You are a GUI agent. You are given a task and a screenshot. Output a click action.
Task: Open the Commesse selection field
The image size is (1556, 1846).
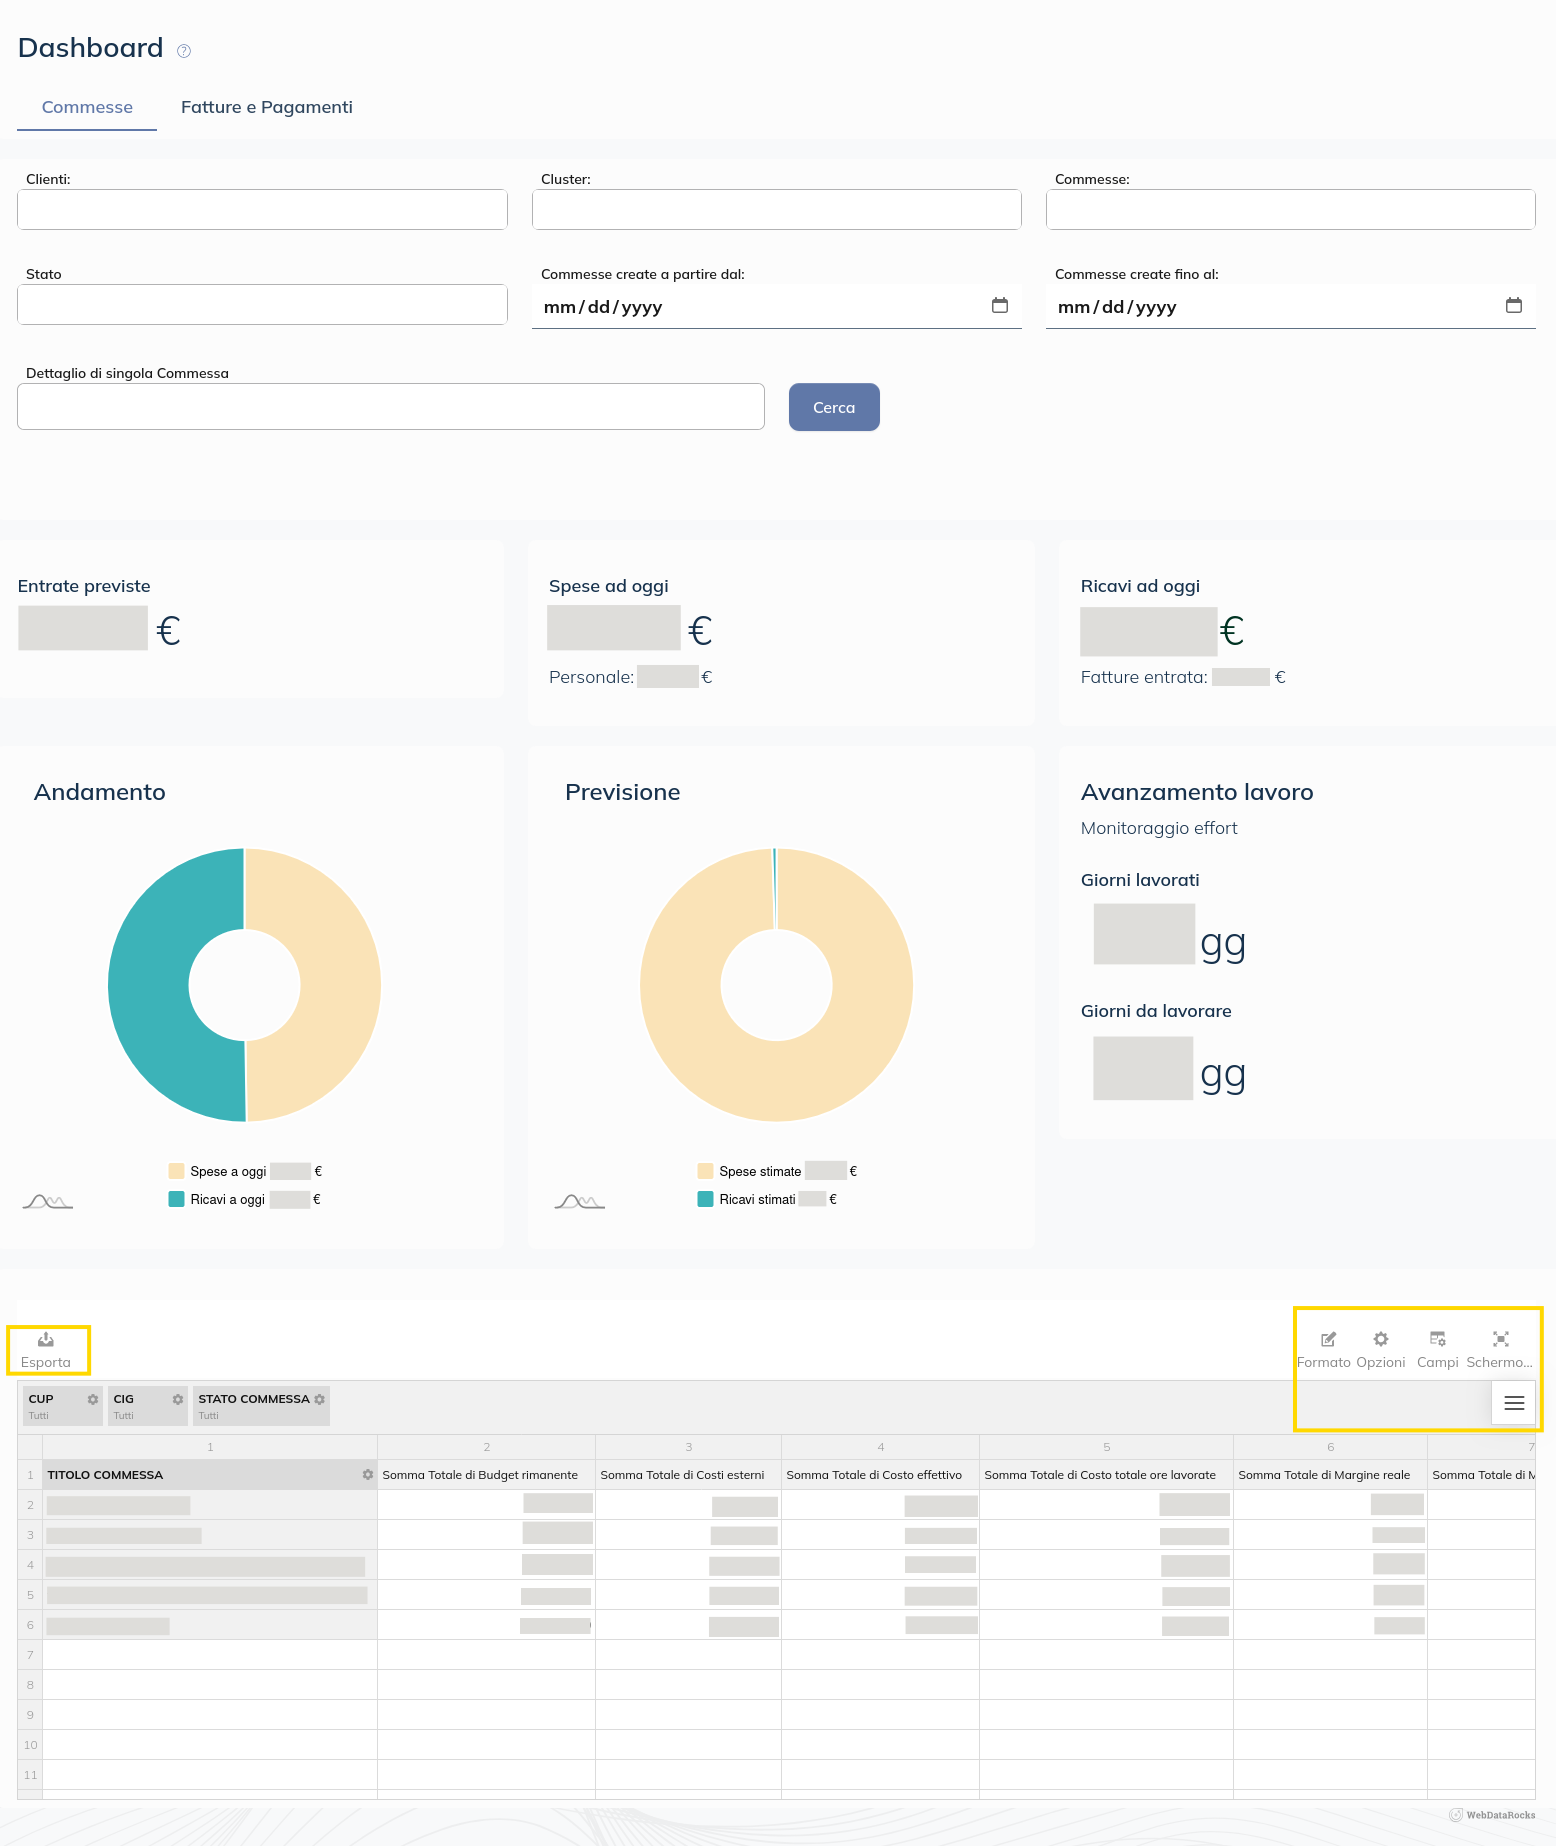(1291, 210)
